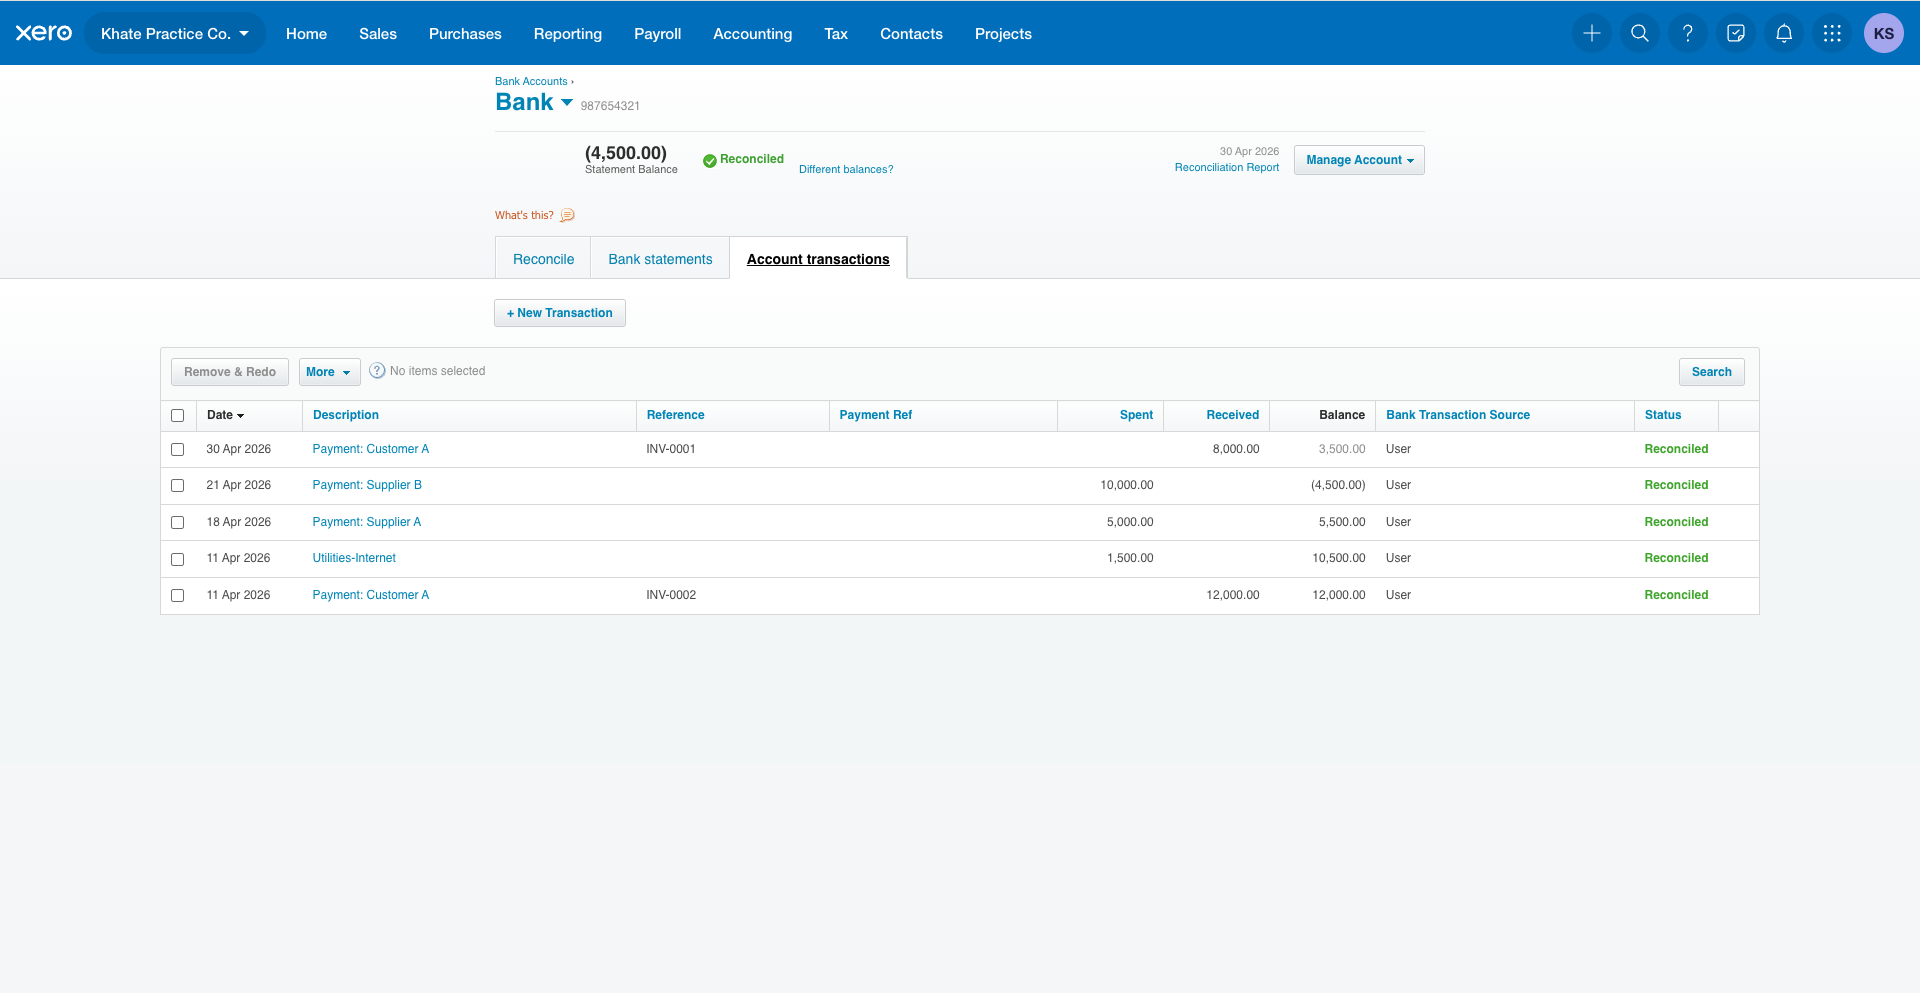
Task: Sort by the Payment Ref column header
Action: (x=876, y=415)
